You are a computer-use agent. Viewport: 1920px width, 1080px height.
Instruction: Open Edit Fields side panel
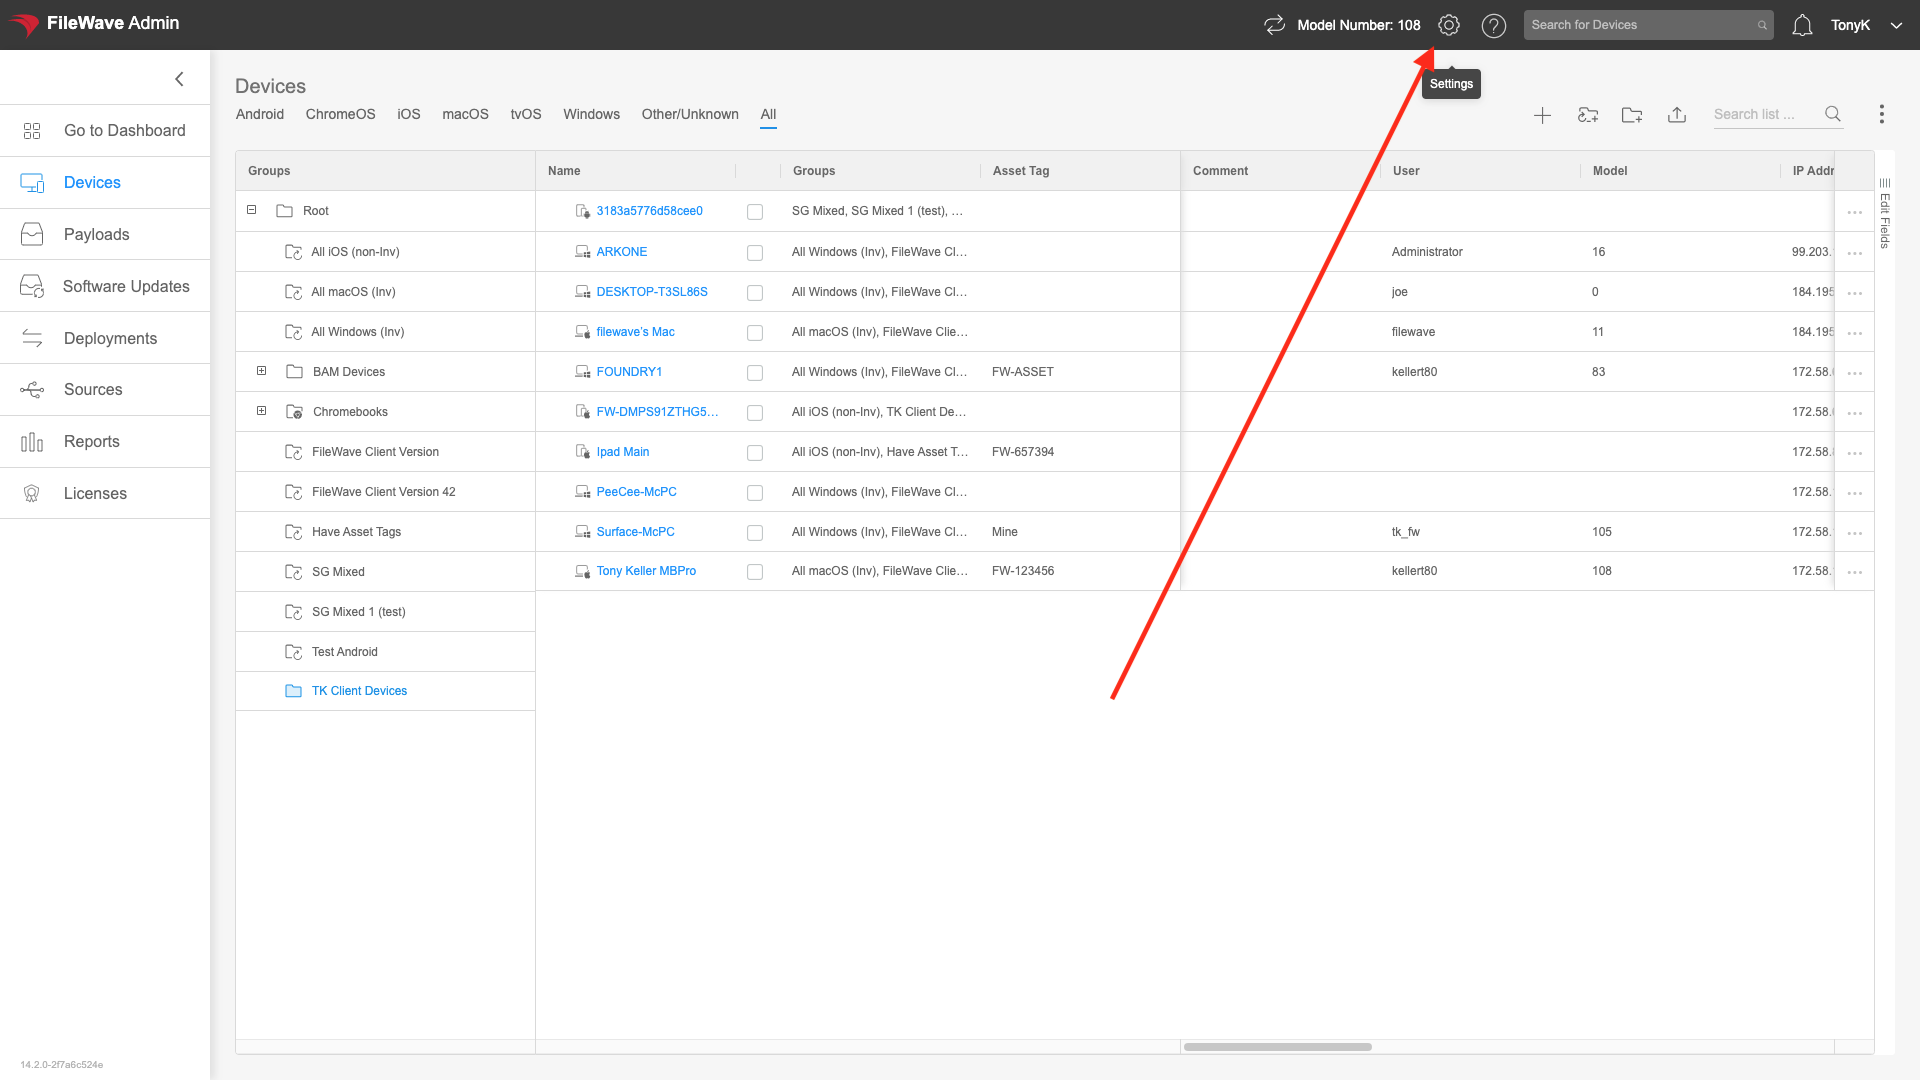1884,213
